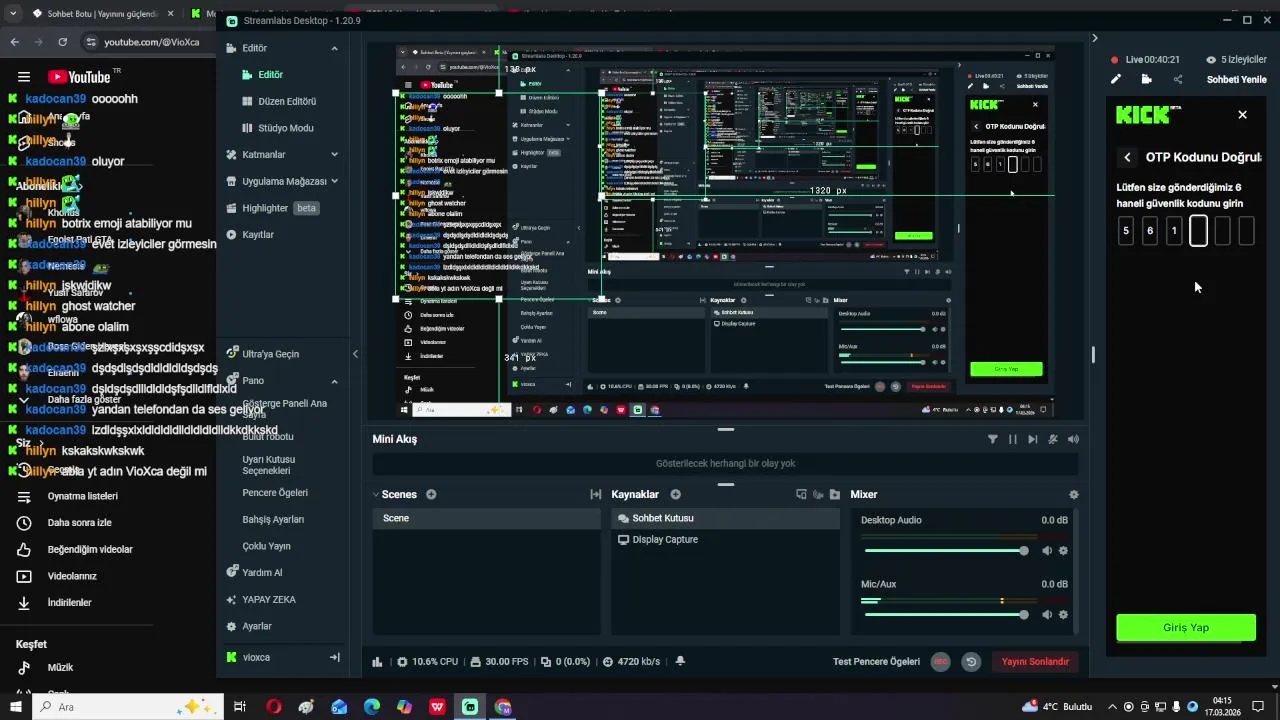The height and width of the screenshot is (720, 1280).
Task: Click Sohbeti Yenile
Action: point(1236,79)
